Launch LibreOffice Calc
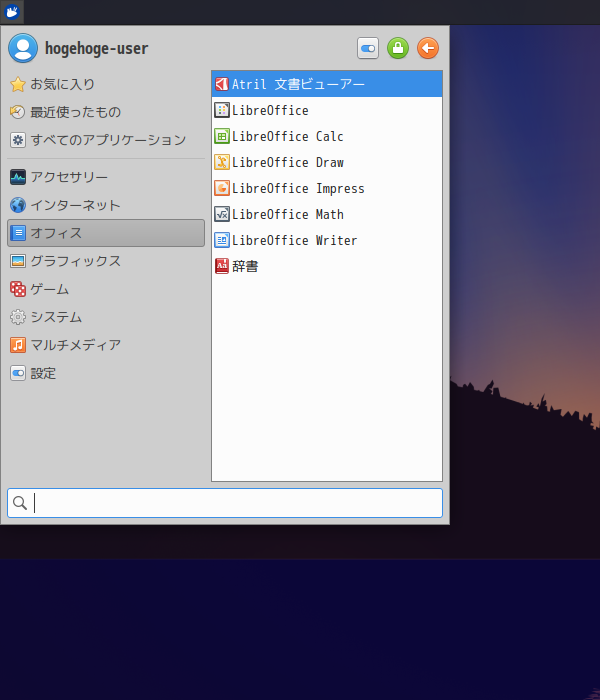 click(327, 136)
